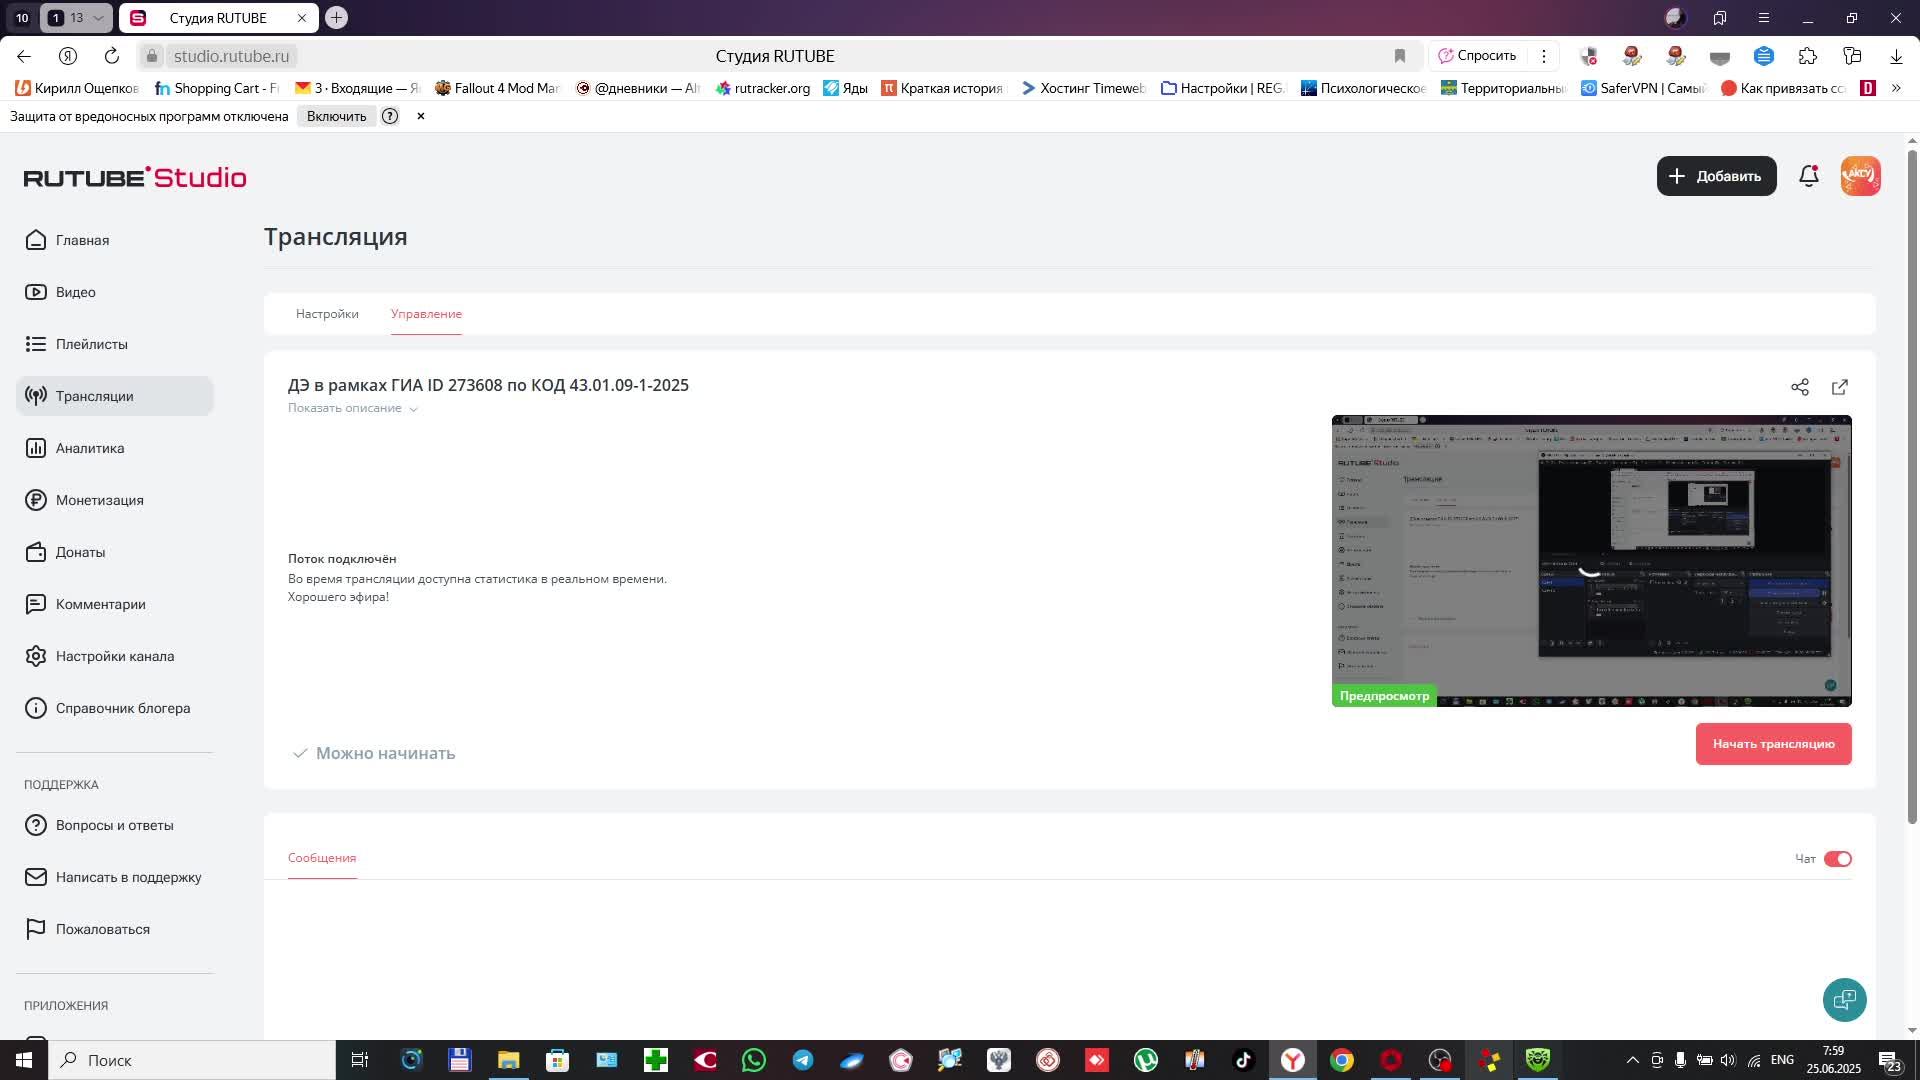Click the stream preview thumbnail

[1591, 560]
